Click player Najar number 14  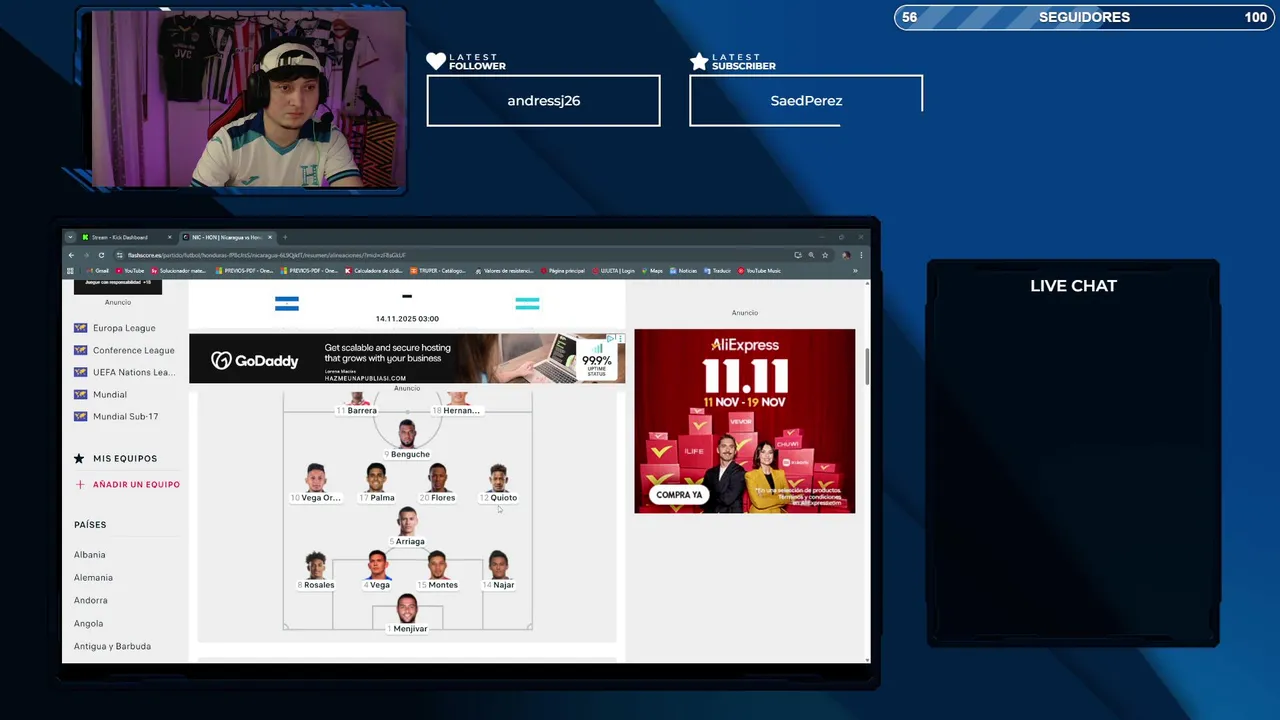(499, 569)
